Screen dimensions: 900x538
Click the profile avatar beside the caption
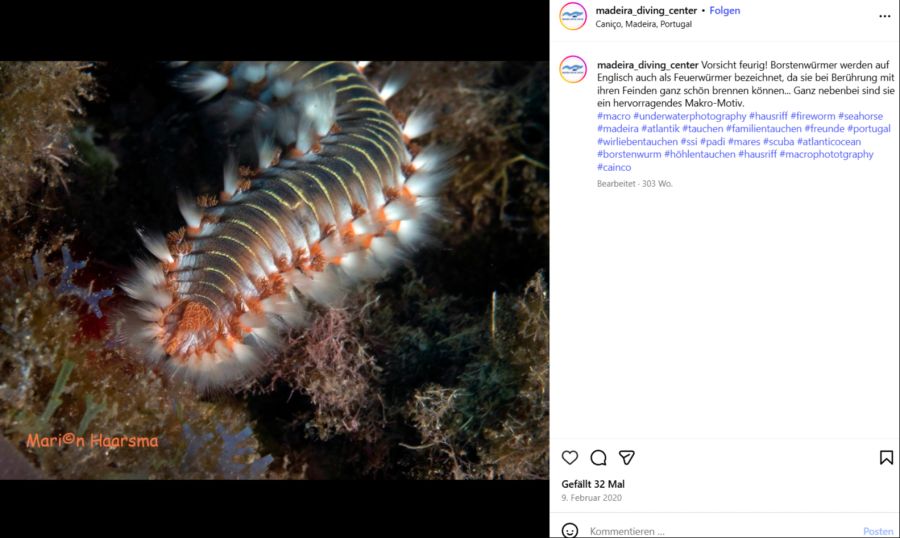click(573, 69)
